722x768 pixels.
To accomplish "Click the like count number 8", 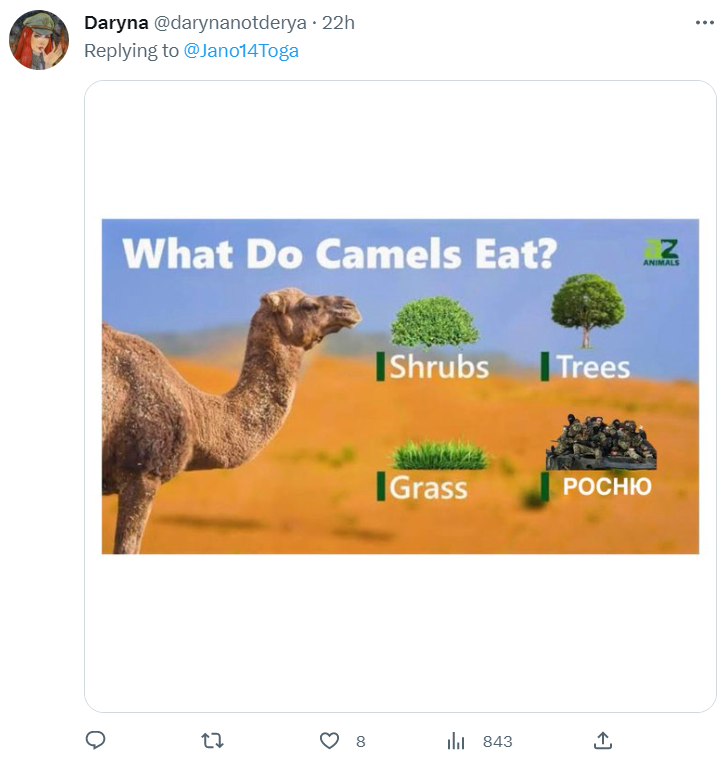I will [360, 741].
